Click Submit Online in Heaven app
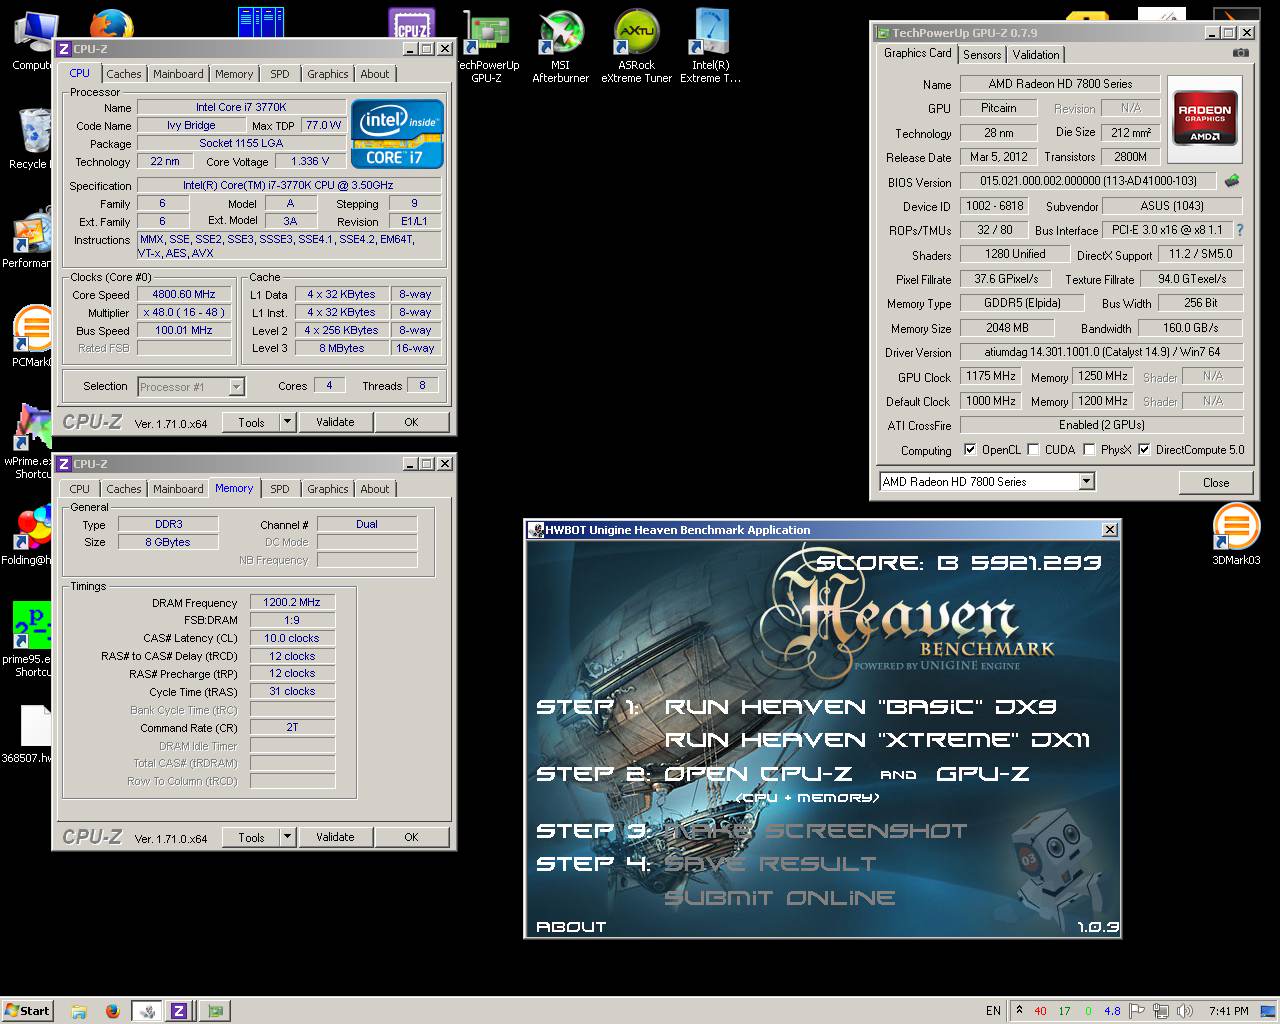The image size is (1280, 1024). [x=780, y=898]
